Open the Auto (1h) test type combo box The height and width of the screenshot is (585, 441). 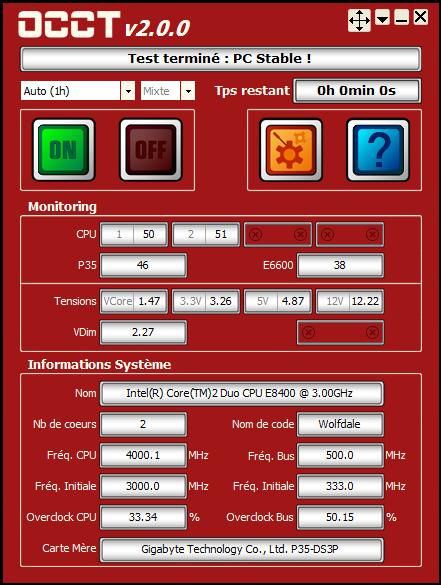point(78,91)
